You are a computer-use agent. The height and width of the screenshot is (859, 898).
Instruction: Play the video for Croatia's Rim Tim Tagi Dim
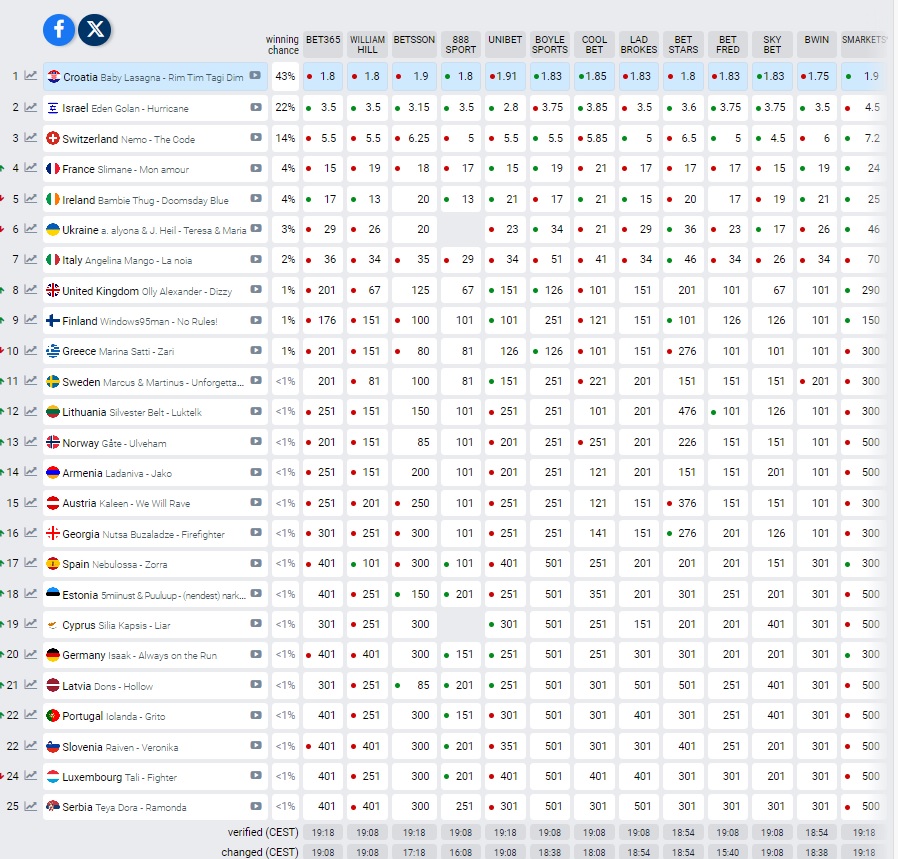click(255, 76)
